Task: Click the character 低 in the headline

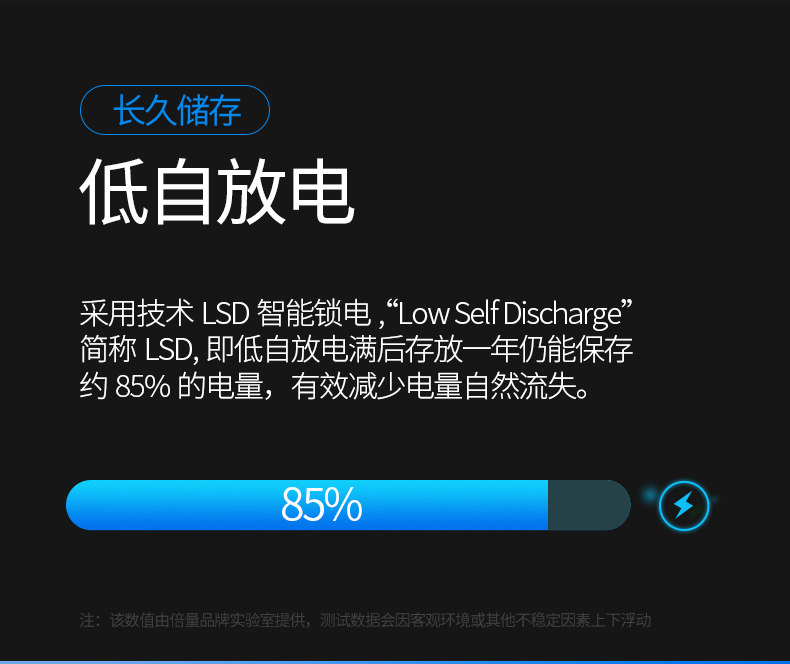Action: point(114,191)
